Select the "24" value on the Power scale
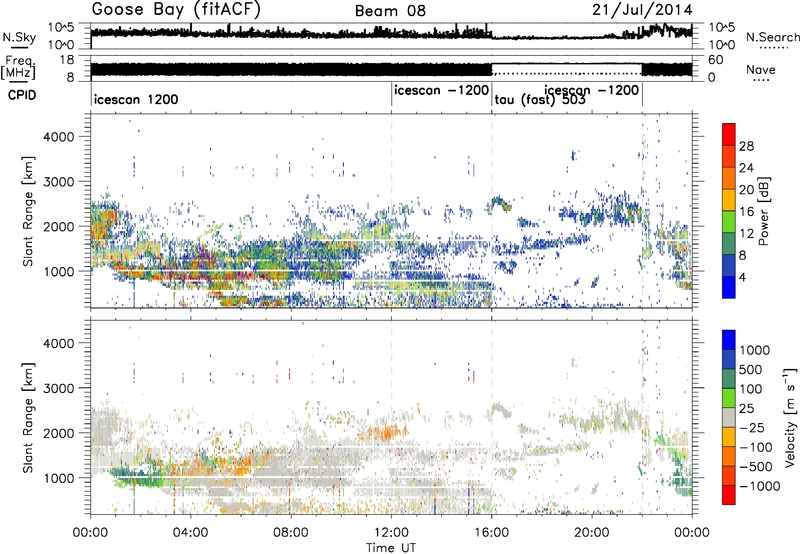Screen dimensions: 800x554 [x=746, y=168]
